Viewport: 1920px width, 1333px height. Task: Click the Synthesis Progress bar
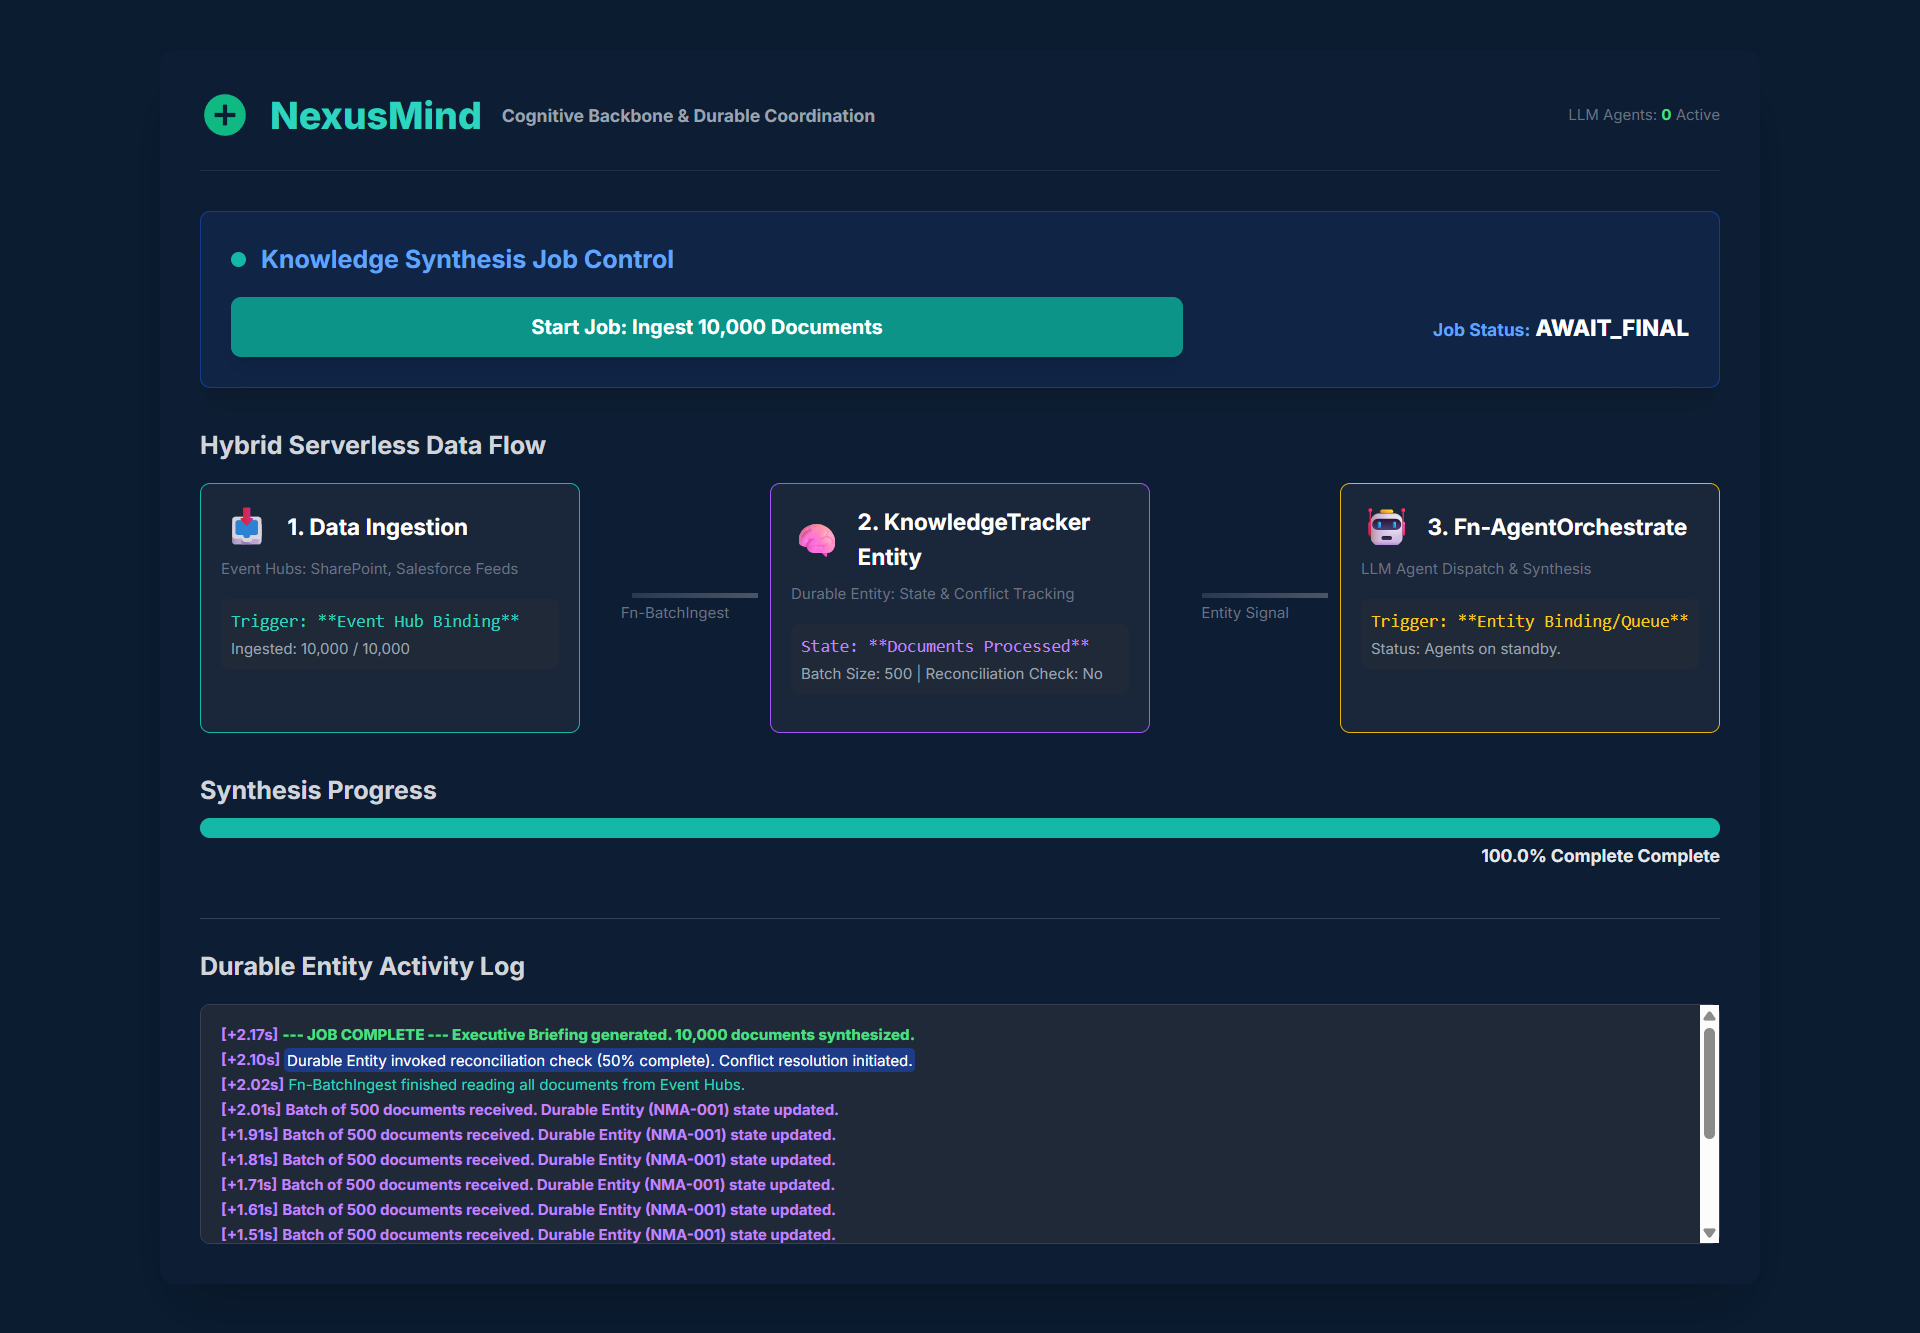959,828
